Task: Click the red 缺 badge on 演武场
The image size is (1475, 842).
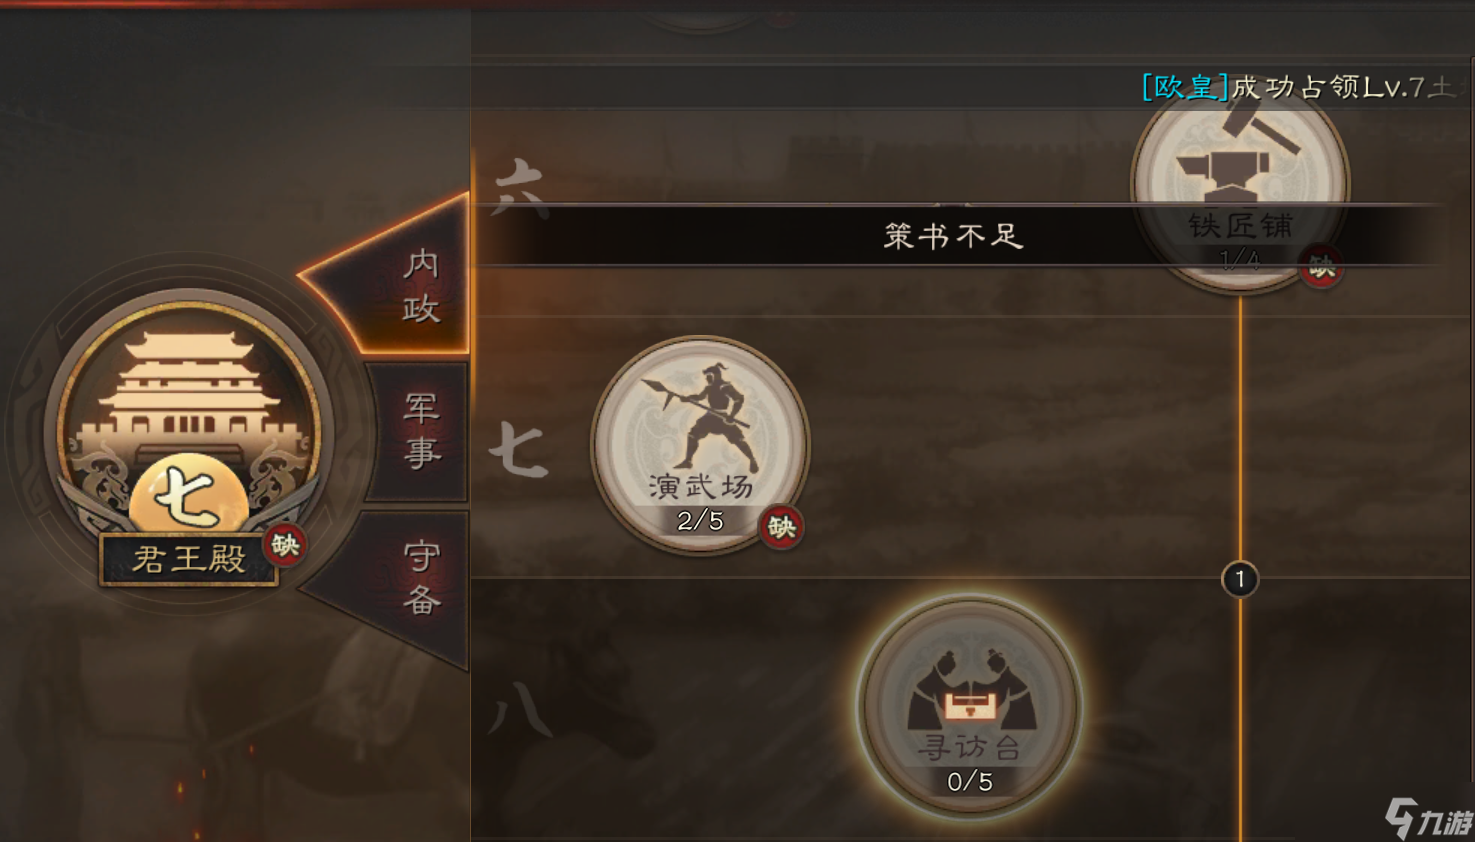Action: click(781, 527)
